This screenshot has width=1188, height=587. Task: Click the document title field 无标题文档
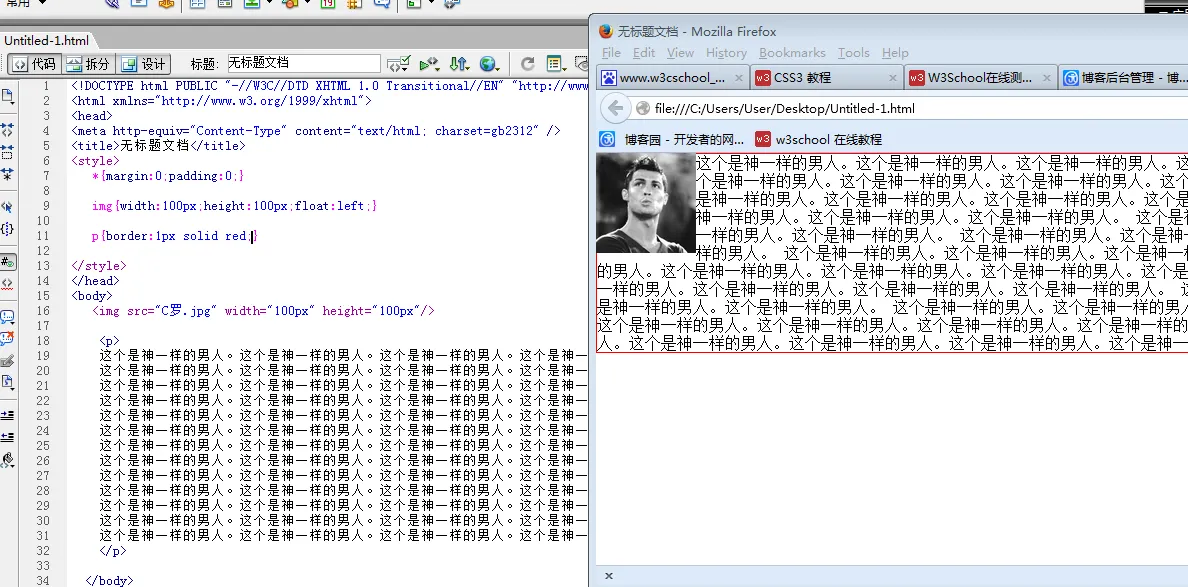pyautogui.click(x=303, y=64)
